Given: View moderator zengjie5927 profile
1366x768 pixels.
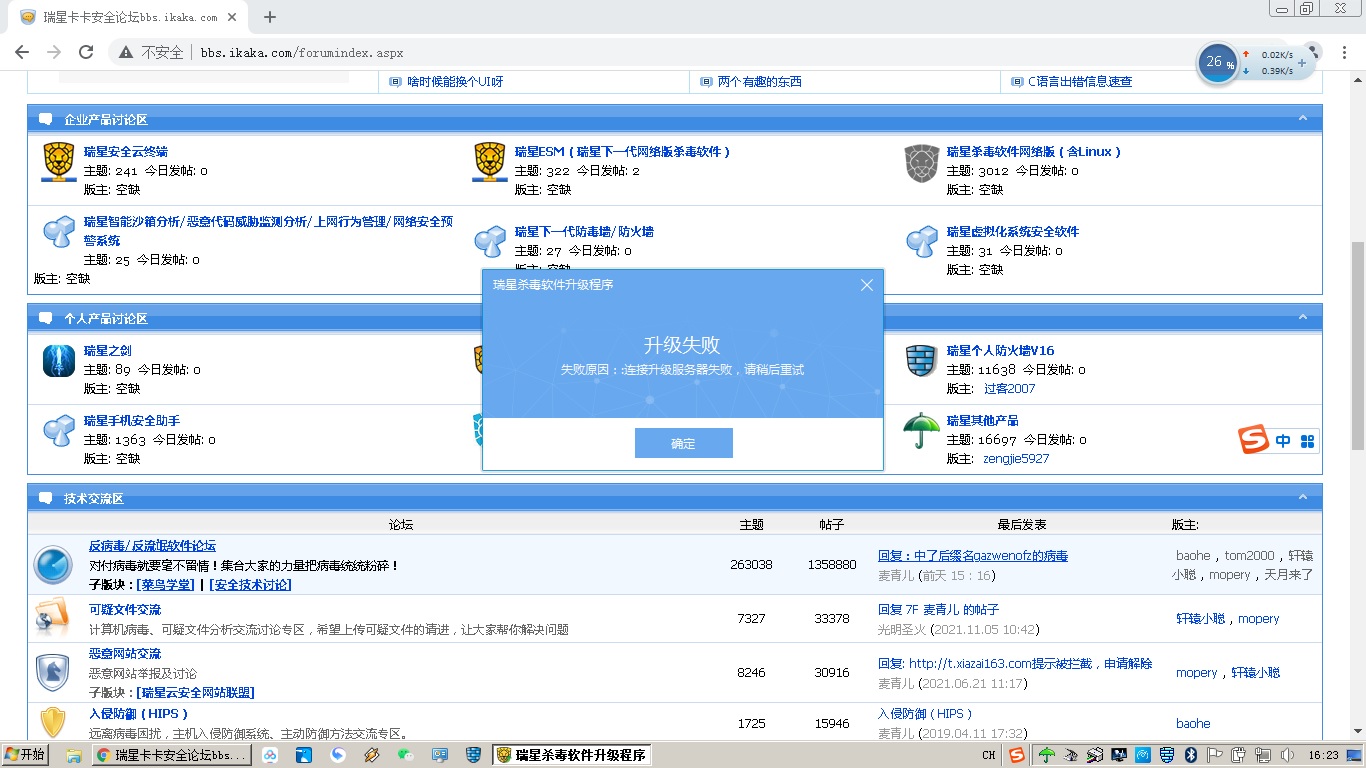Looking at the screenshot, I should 1017,459.
